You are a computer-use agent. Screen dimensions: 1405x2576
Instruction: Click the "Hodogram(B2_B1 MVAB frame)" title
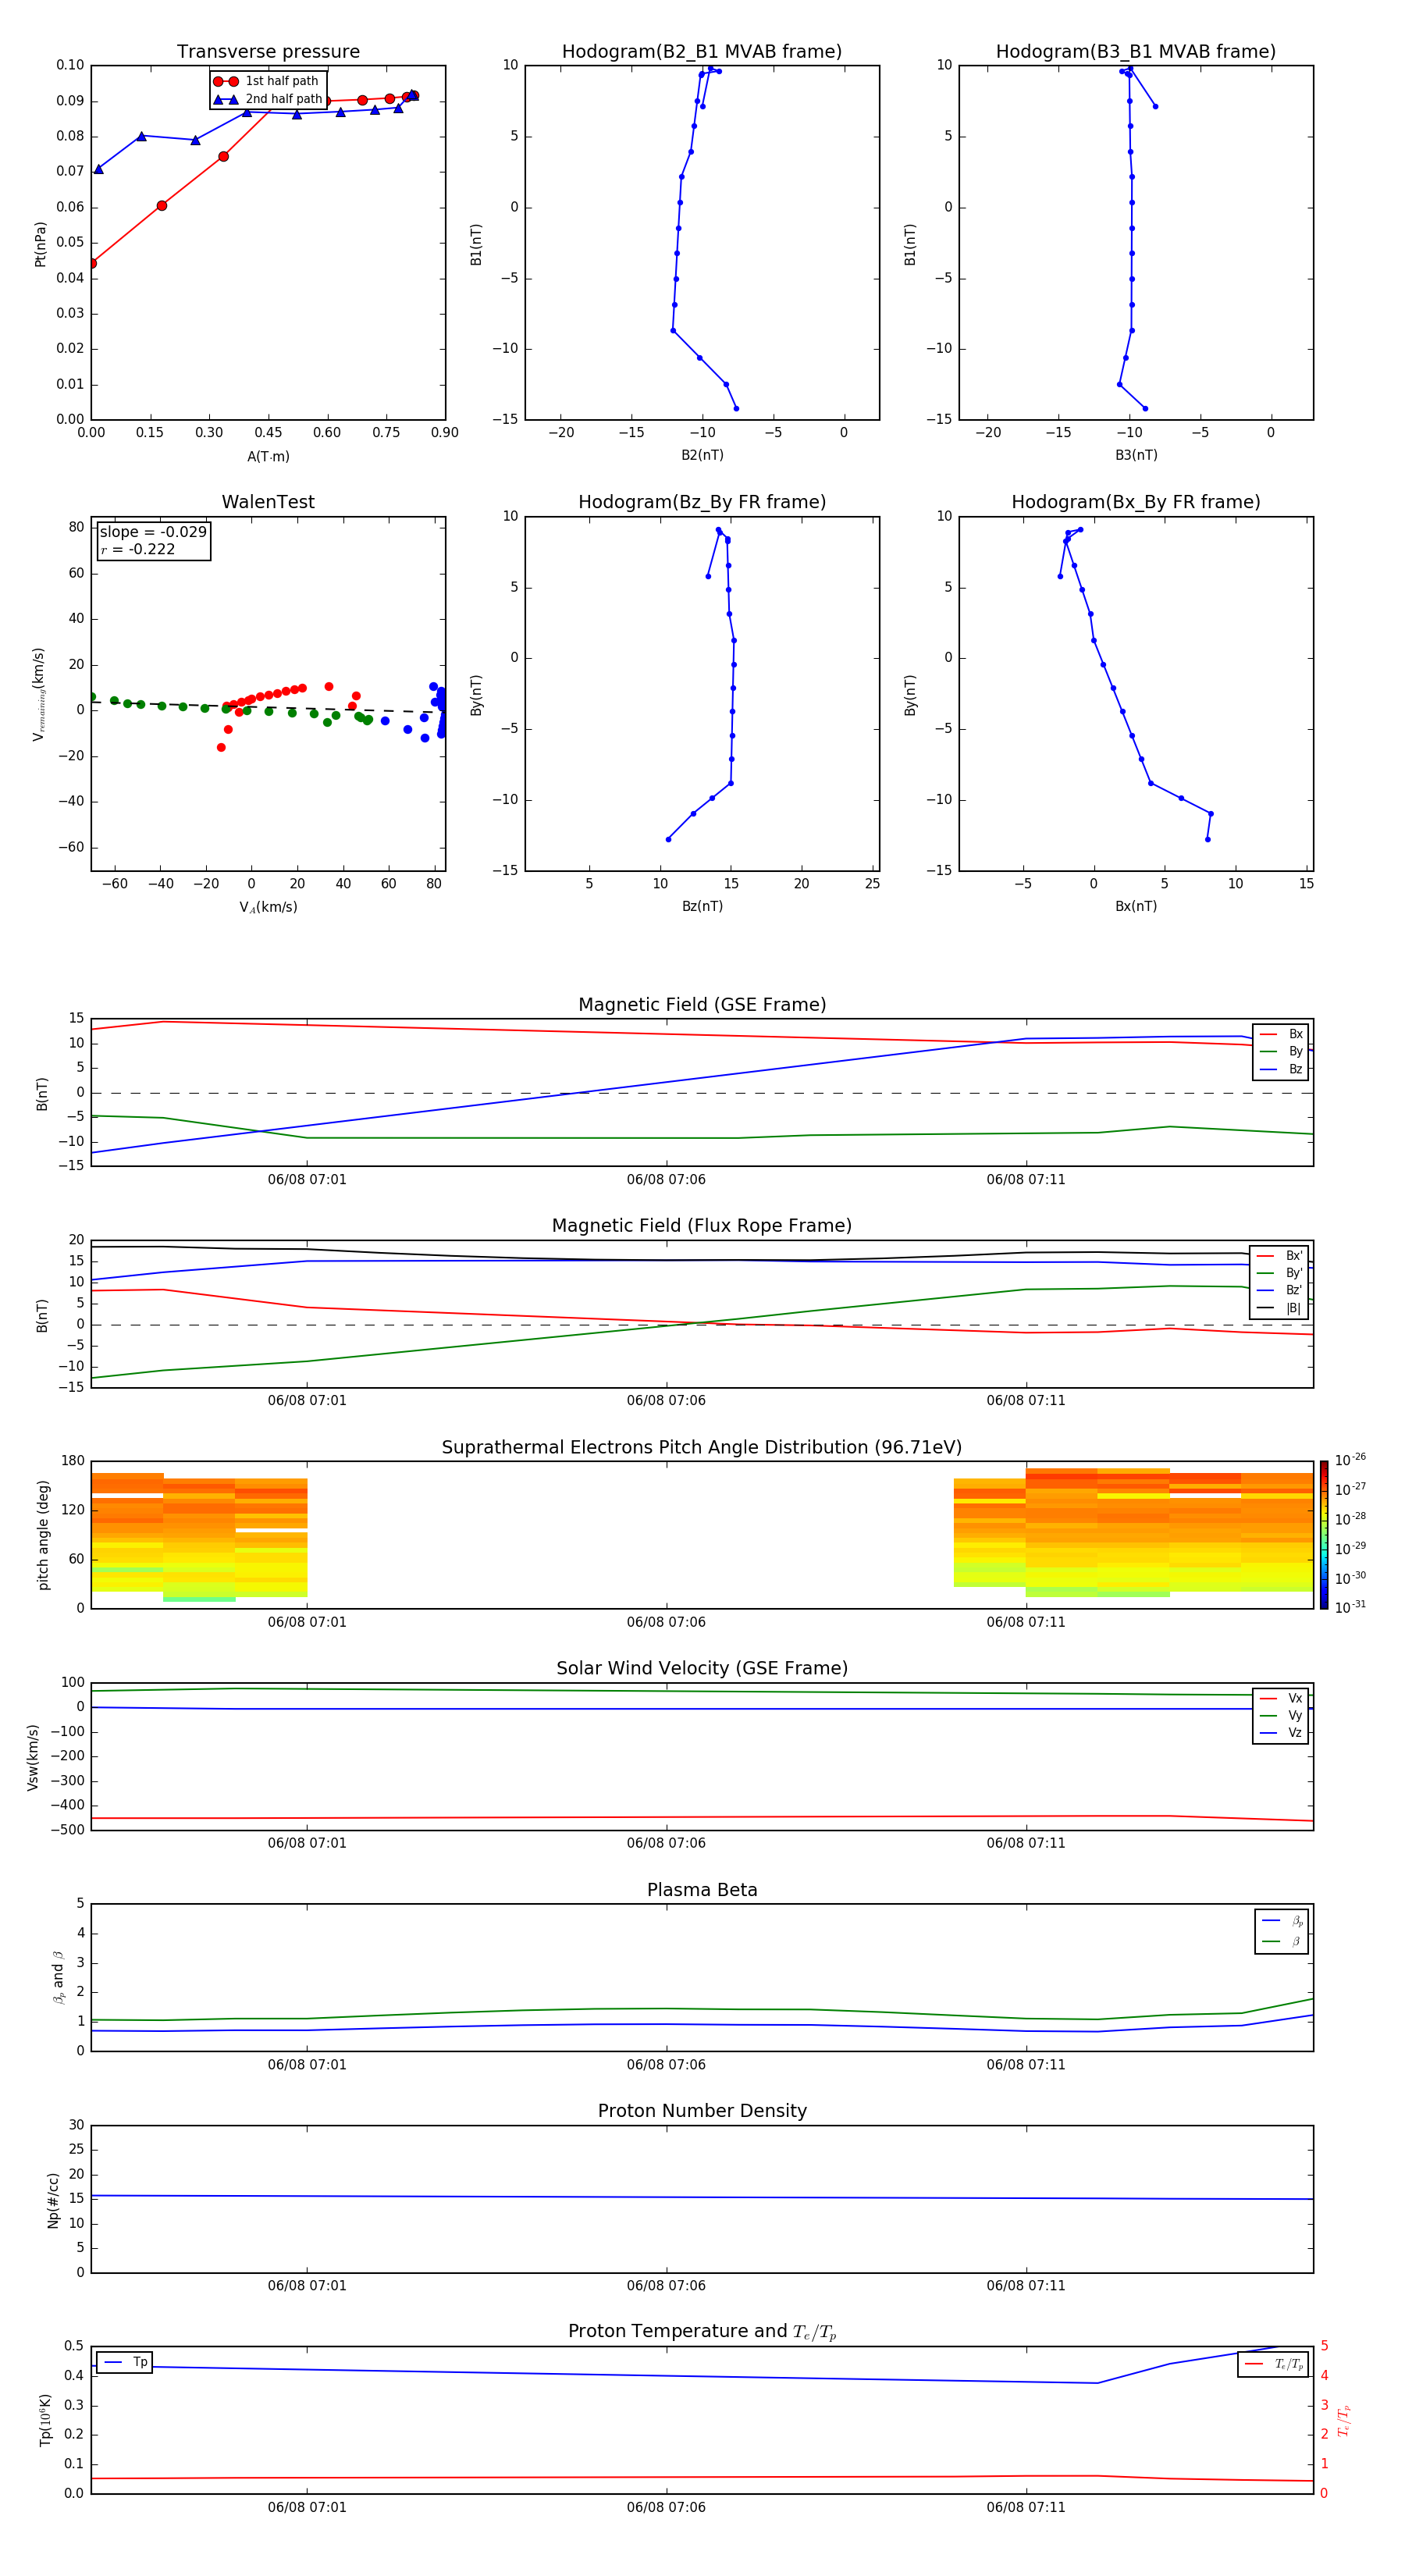pyautogui.click(x=702, y=52)
